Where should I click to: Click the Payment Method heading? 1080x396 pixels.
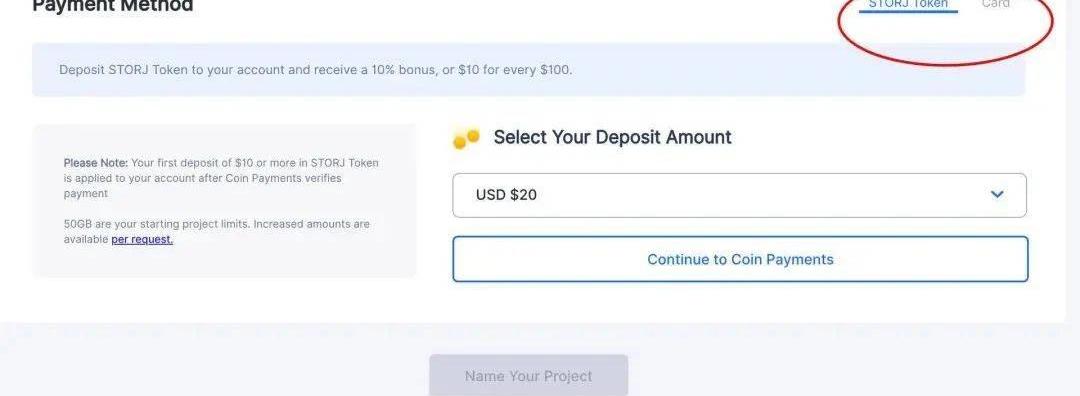click(113, 6)
